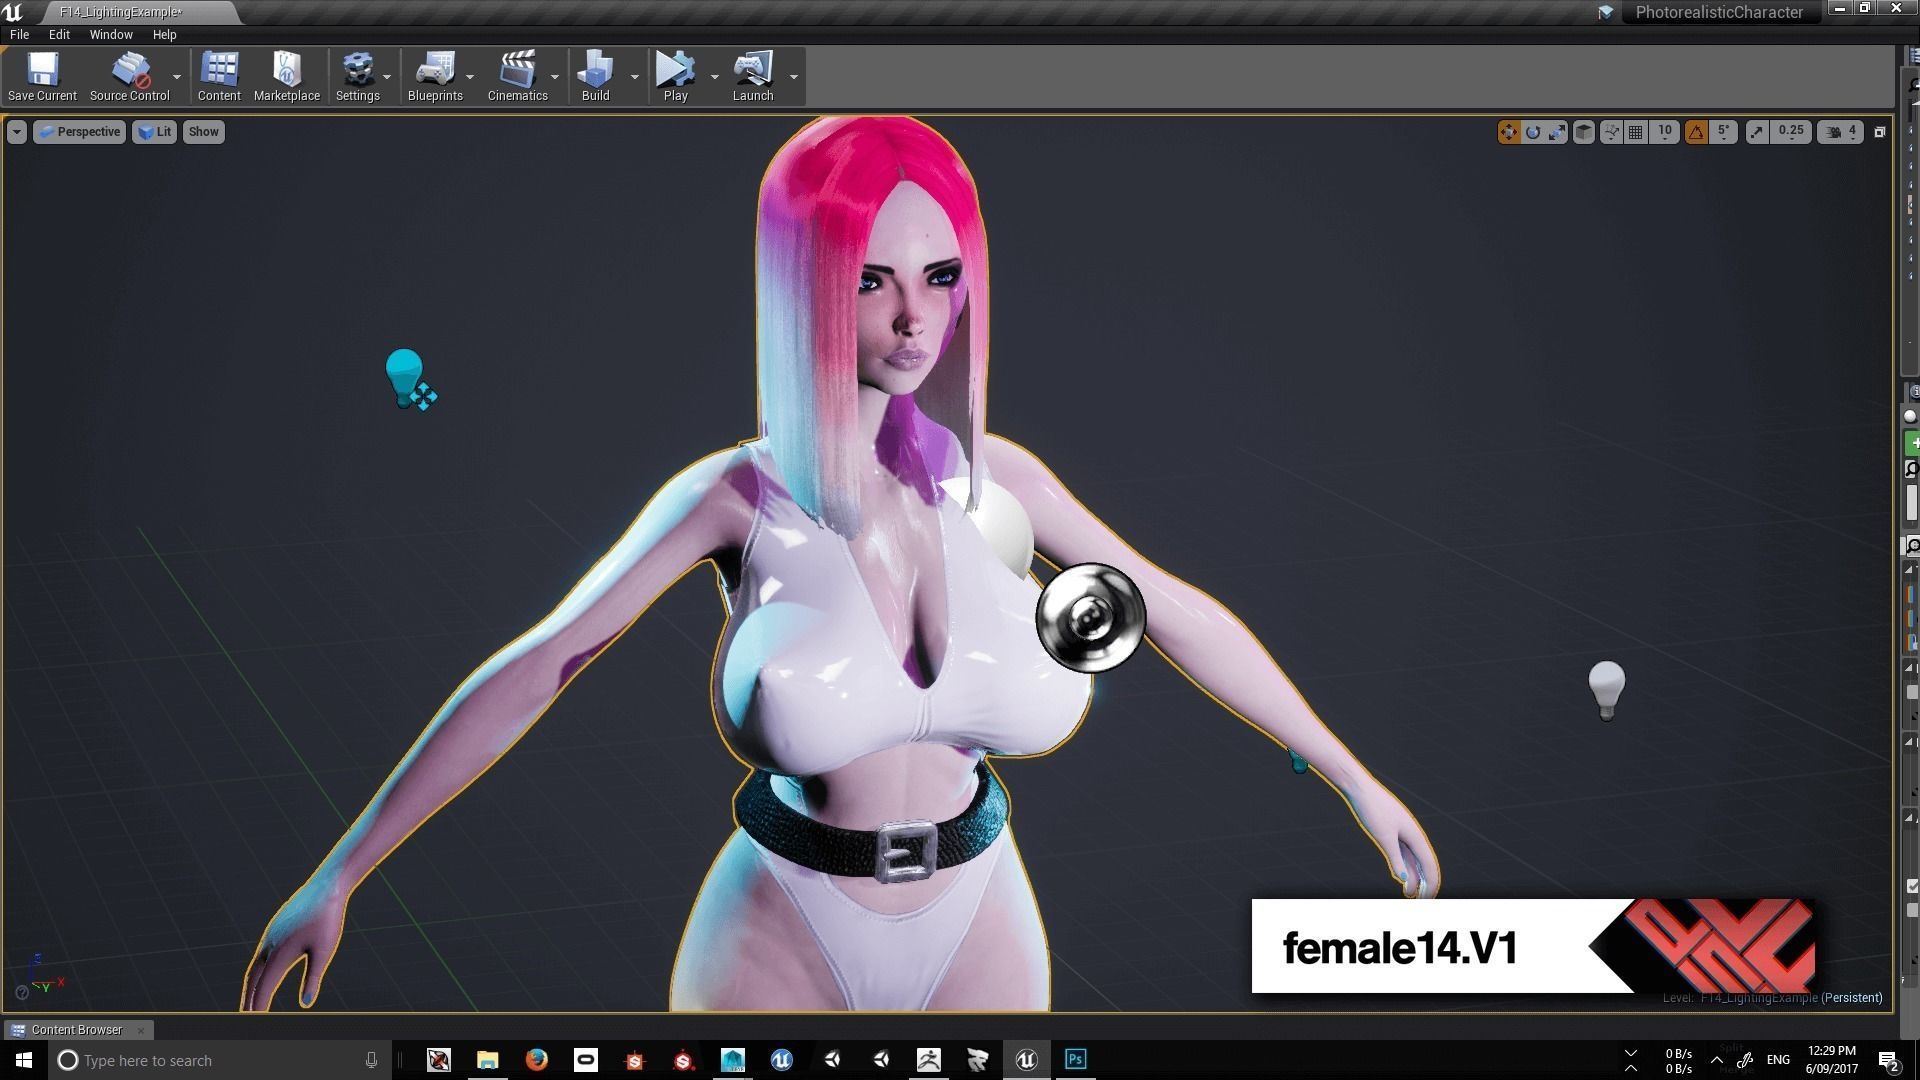Click the Save Current toolbar icon

click(42, 76)
